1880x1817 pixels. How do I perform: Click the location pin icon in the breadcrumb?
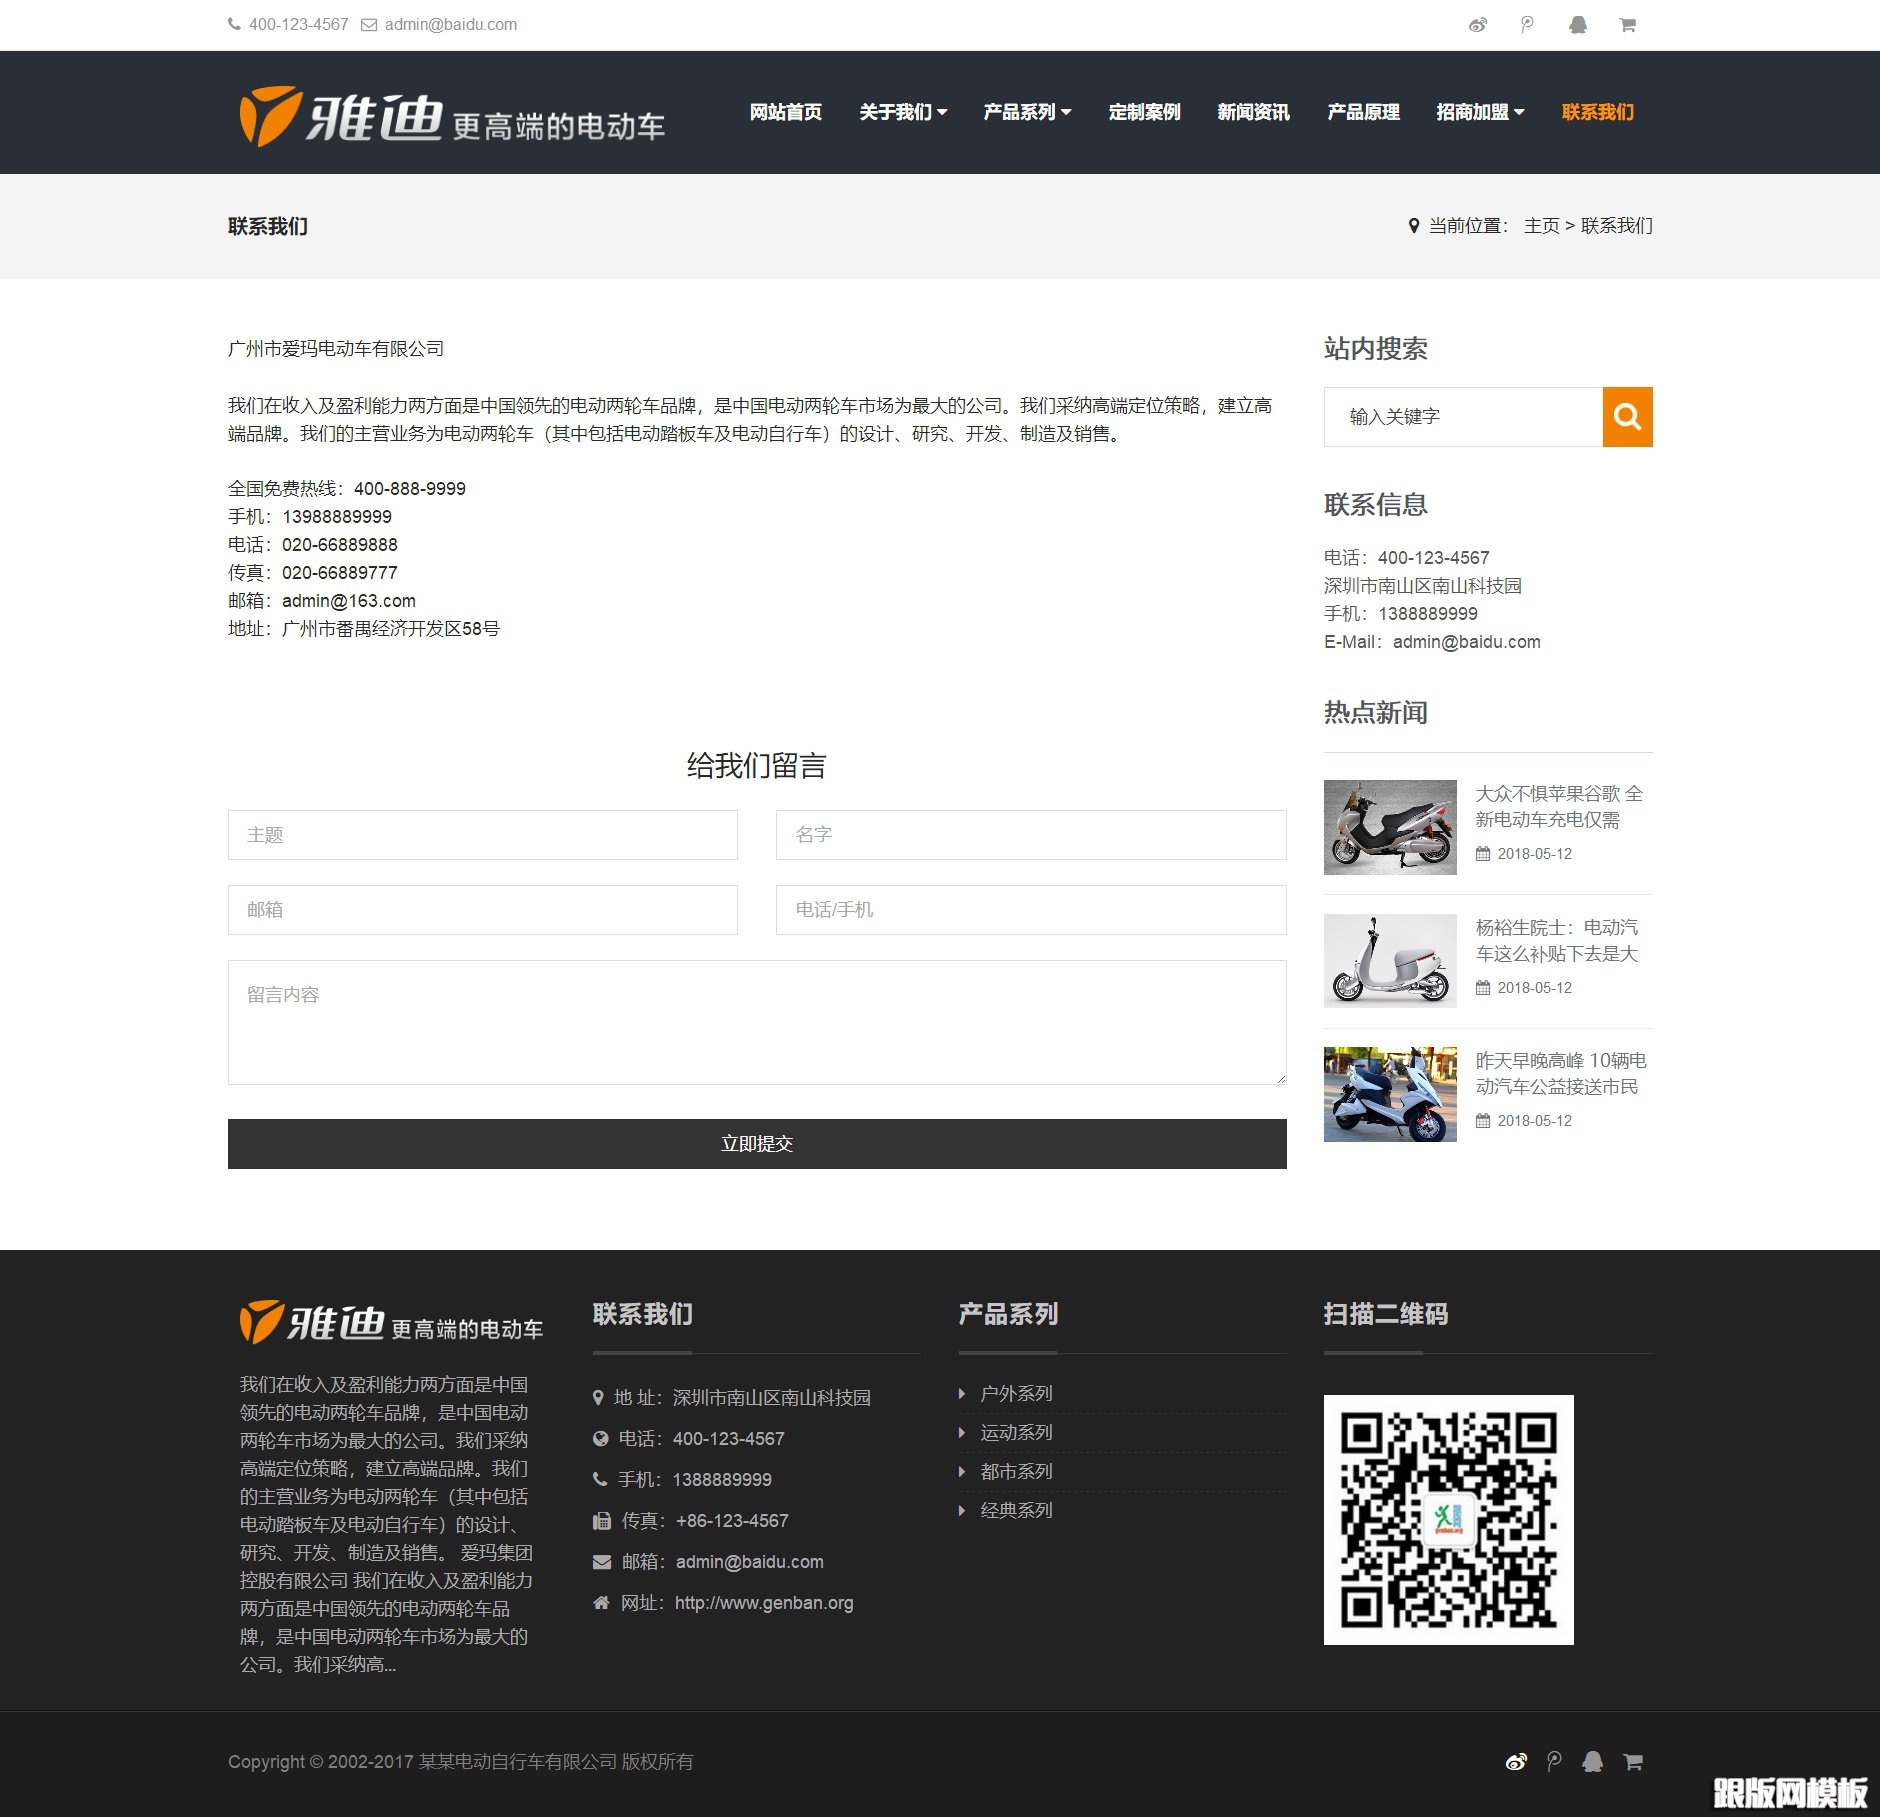1412,226
